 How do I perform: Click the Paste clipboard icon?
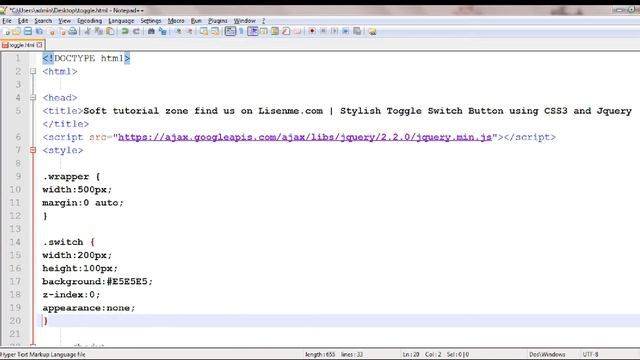click(x=110, y=31)
